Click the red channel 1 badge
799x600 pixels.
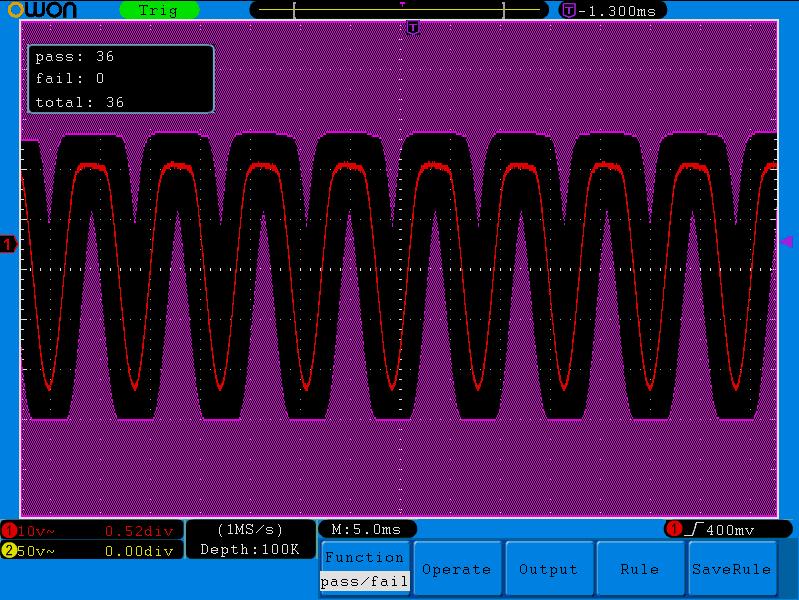9,531
